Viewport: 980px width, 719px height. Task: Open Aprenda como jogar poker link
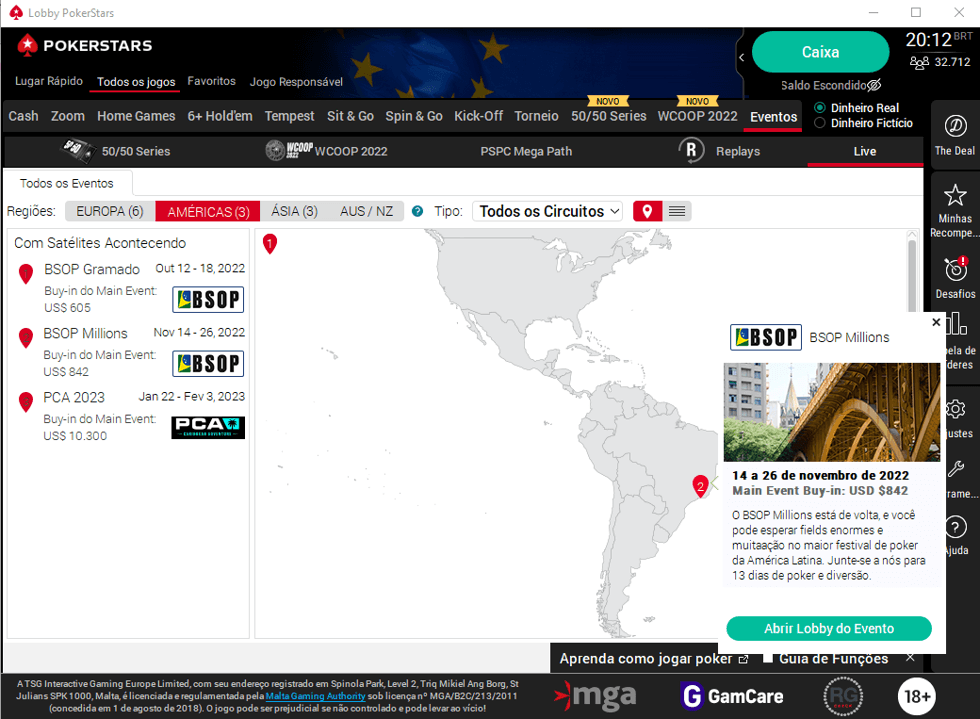pos(654,658)
